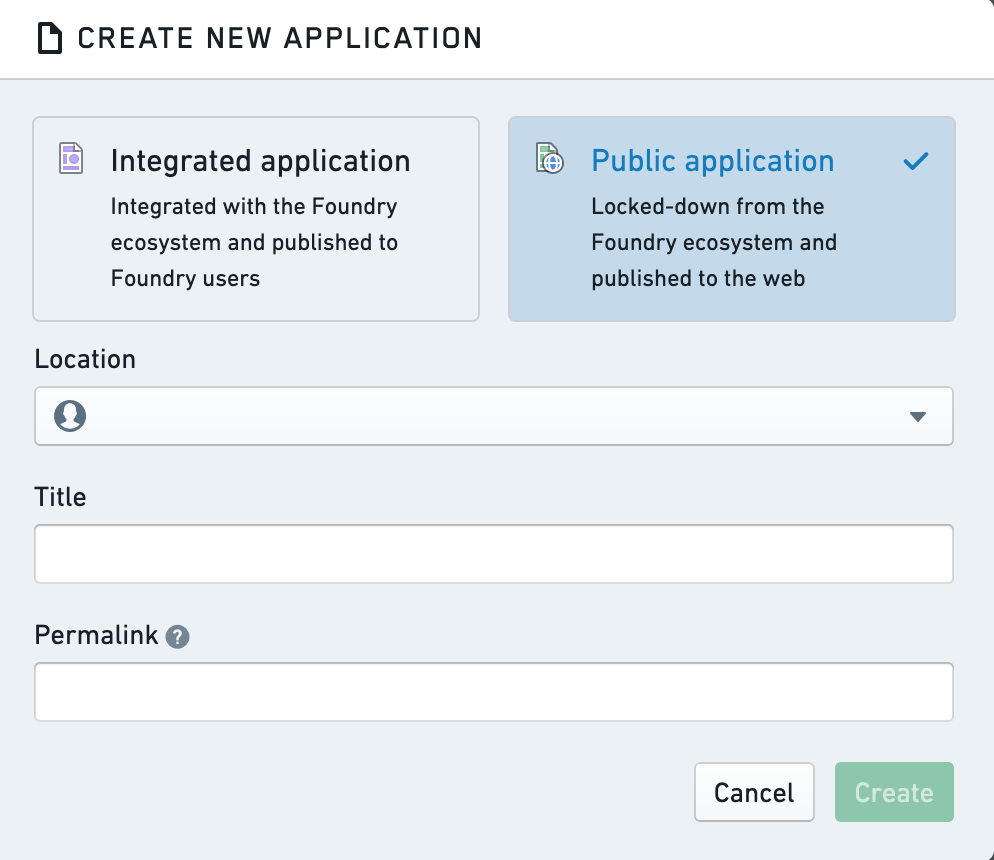Image resolution: width=994 pixels, height=860 pixels.
Task: Click the document icon beside Create New Application
Action: tap(49, 38)
